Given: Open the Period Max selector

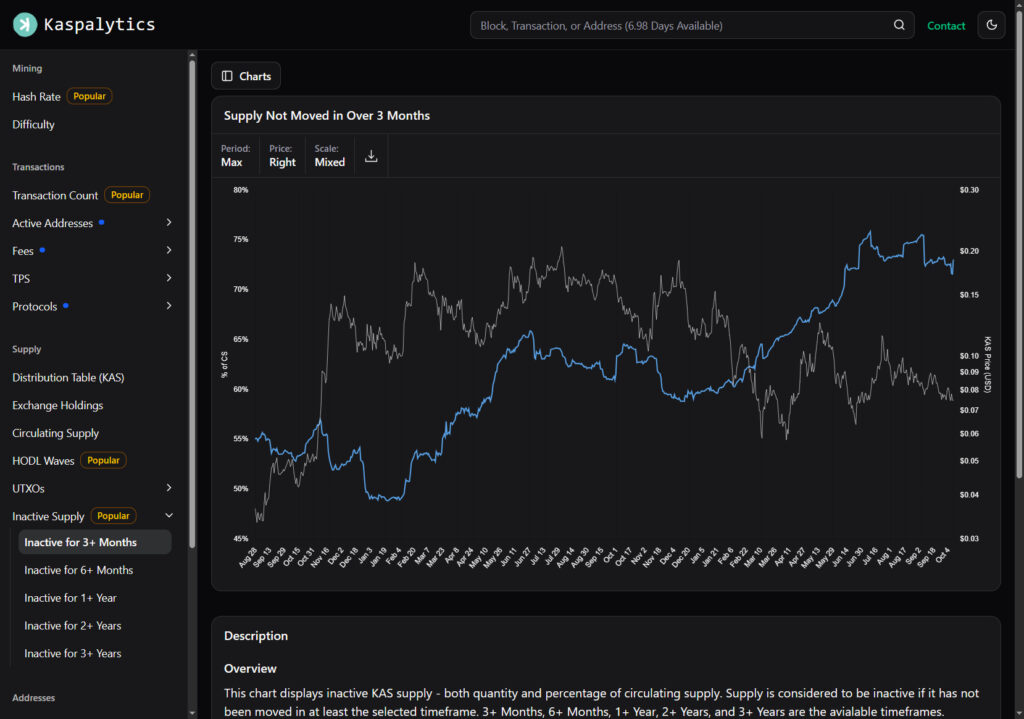Looking at the screenshot, I should (x=235, y=156).
